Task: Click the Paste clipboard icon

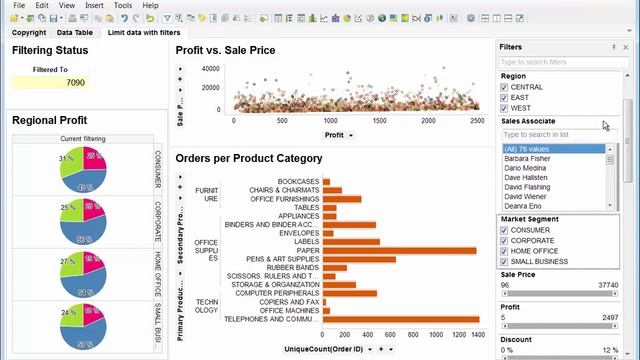Action: (x=109, y=18)
